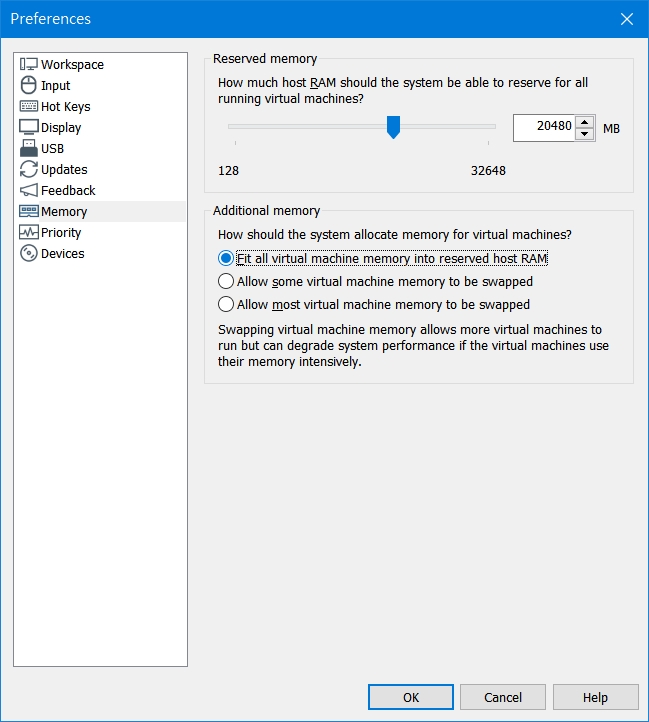Select Allow most virtual machine memory swapped
Image resolution: width=649 pixels, height=722 pixels.
pyautogui.click(x=226, y=305)
